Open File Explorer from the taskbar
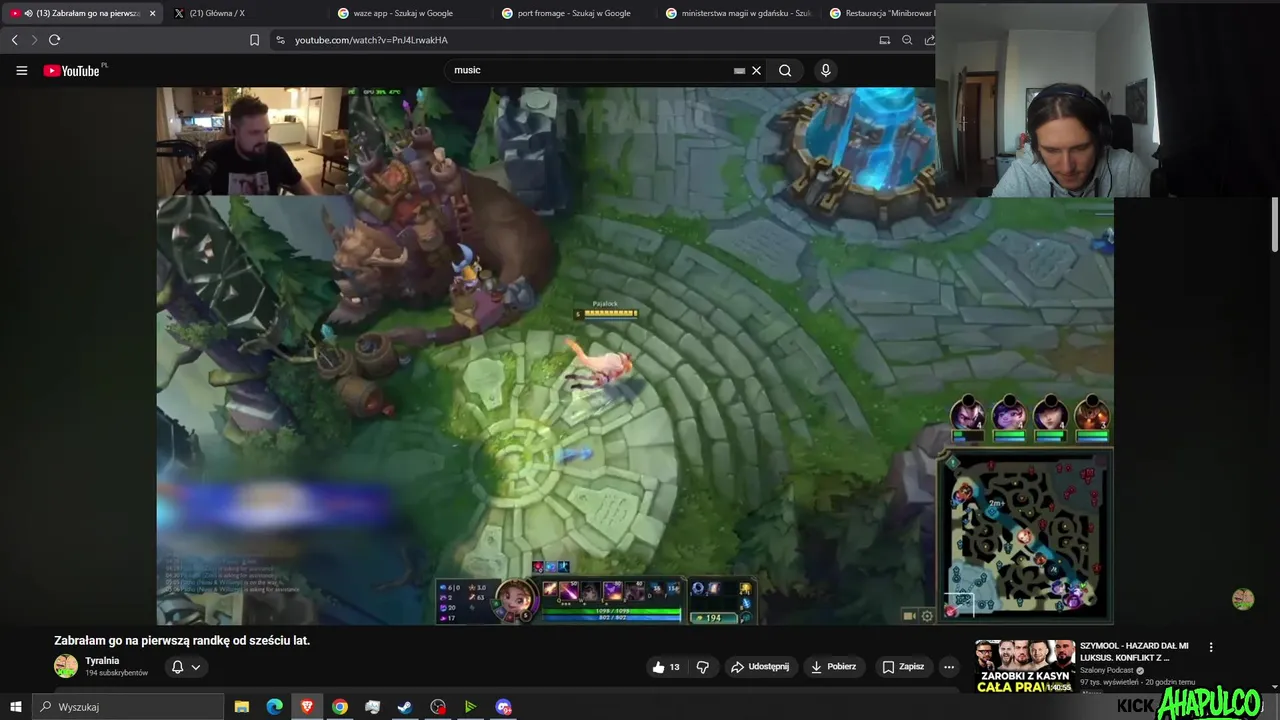The width and height of the screenshot is (1280, 720). tap(241, 707)
